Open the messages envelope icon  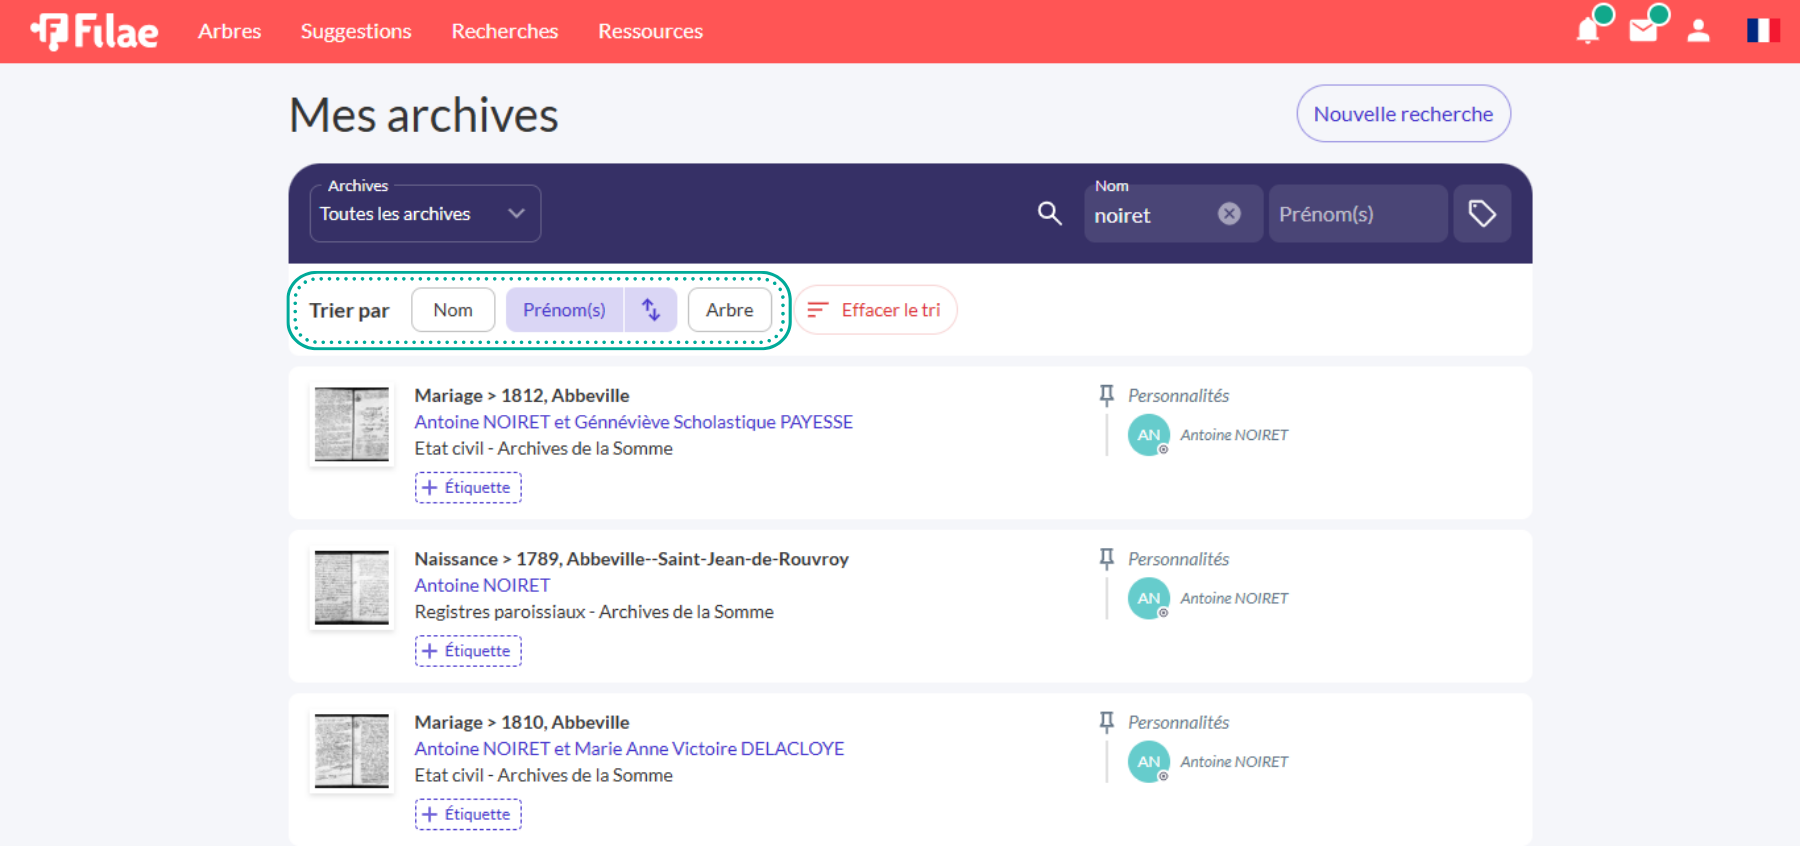pyautogui.click(x=1643, y=31)
